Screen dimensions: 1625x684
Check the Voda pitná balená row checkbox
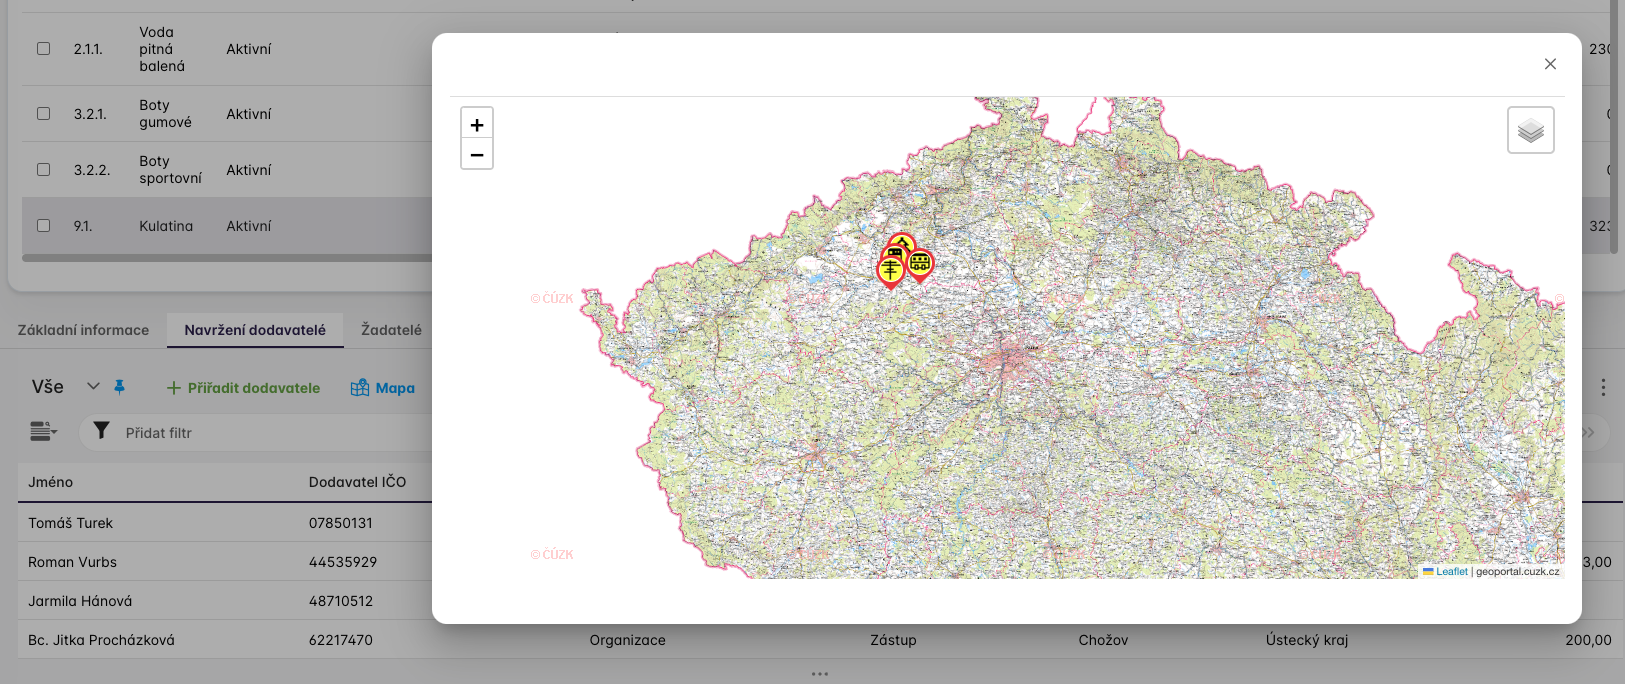tap(43, 48)
